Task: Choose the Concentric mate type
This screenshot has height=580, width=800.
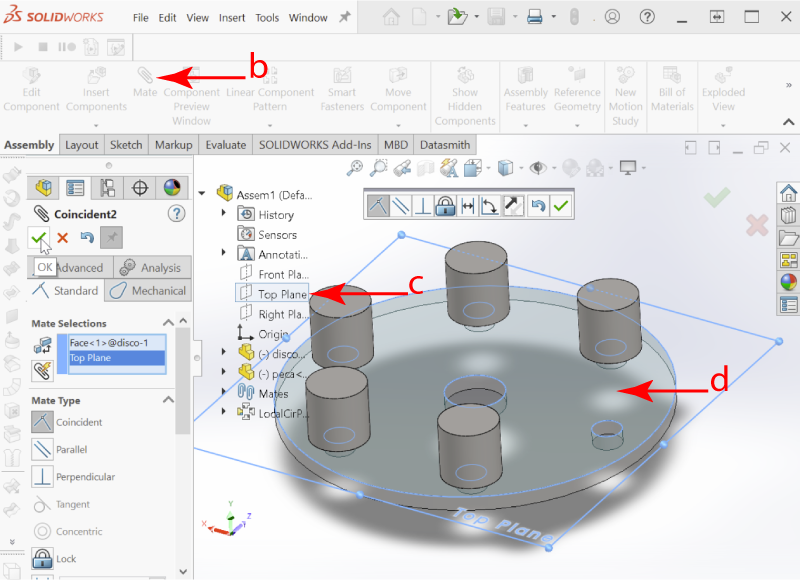Action: [67, 531]
